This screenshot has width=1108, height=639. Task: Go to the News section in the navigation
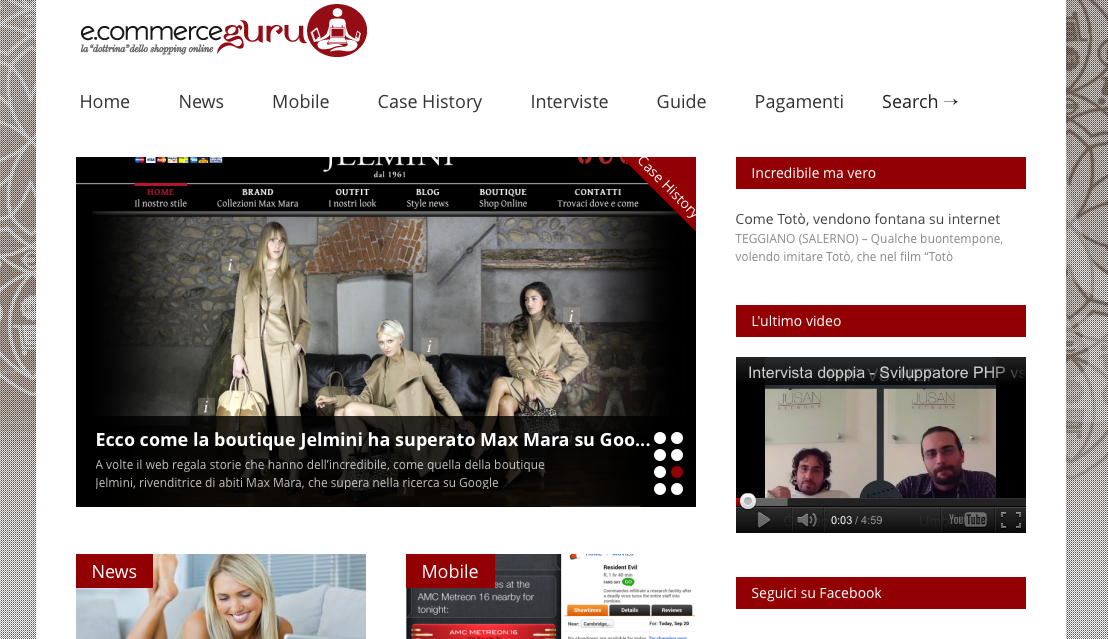point(201,102)
